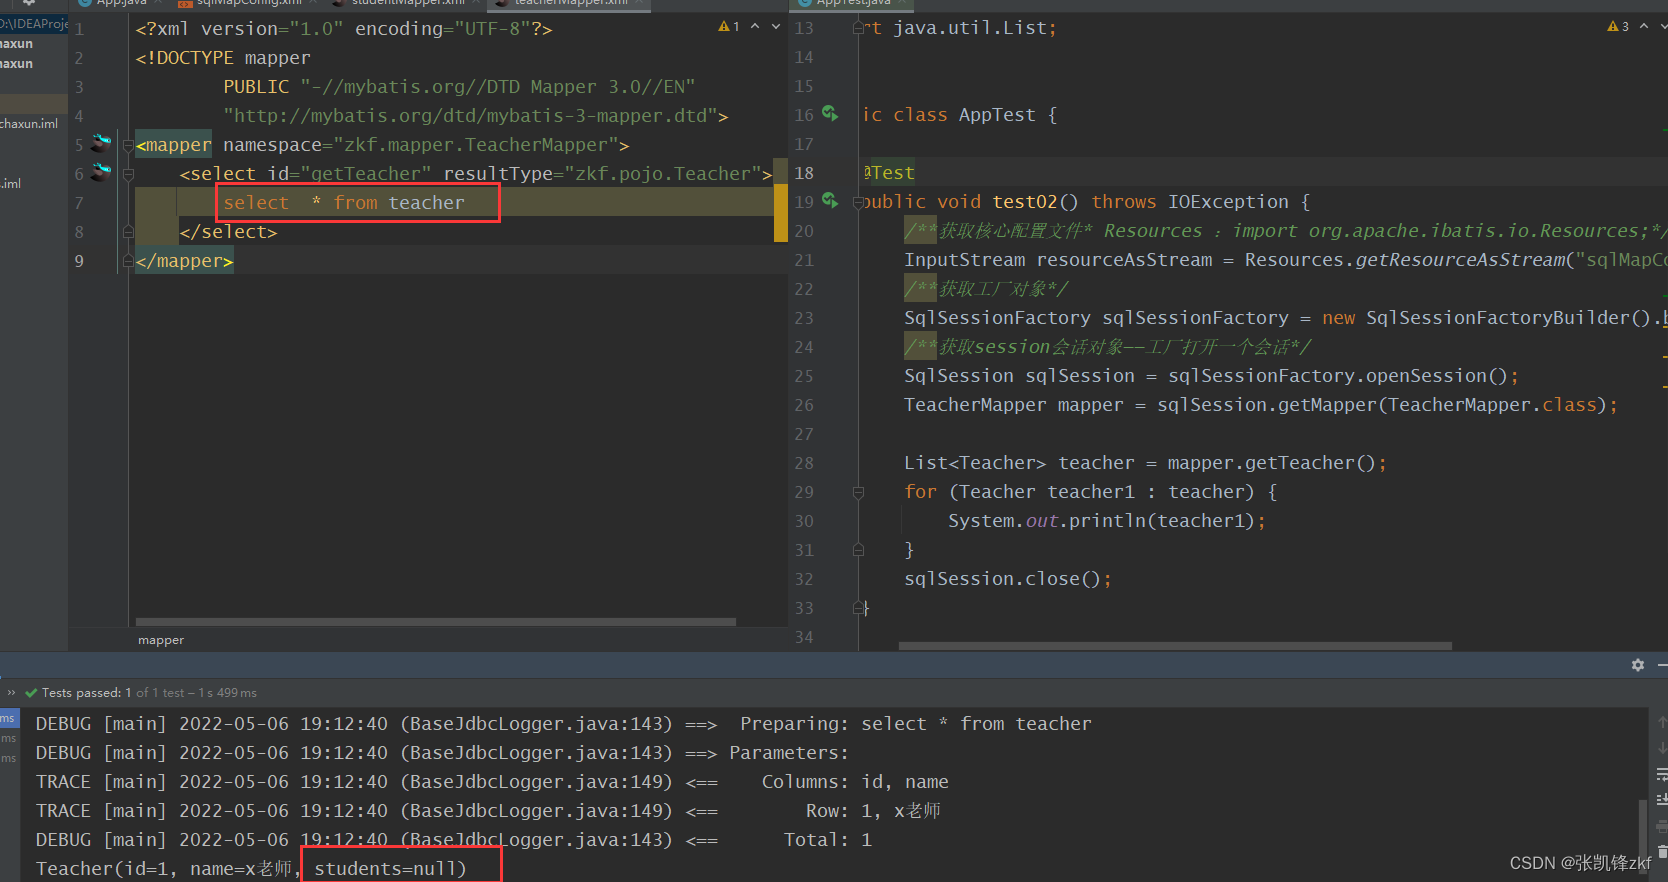
Task: Click mapper.getTeacher() call on line 28
Action: coord(1271,463)
